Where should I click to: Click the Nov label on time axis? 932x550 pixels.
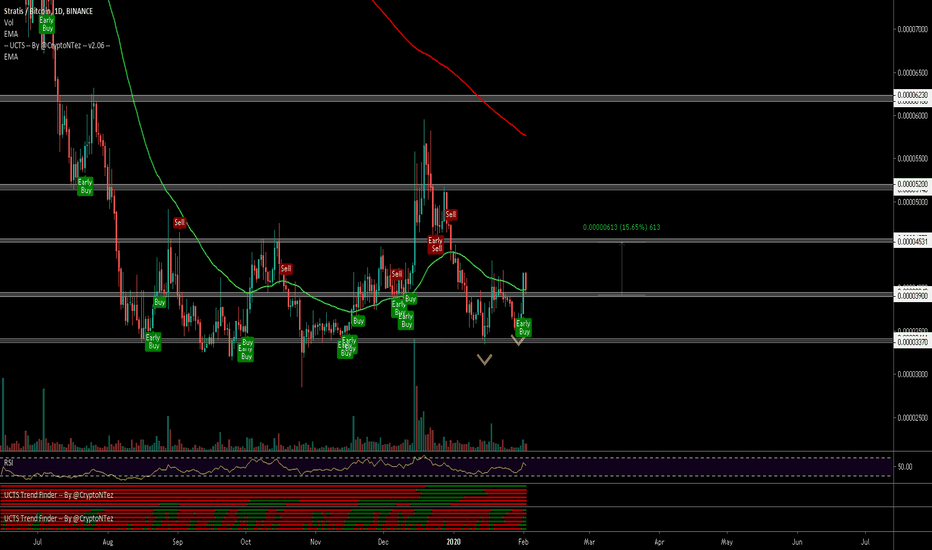(315, 542)
